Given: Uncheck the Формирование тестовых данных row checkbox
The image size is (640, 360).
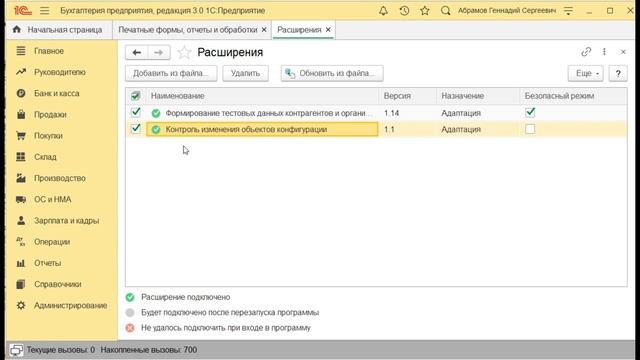Looking at the screenshot, I should 136,112.
